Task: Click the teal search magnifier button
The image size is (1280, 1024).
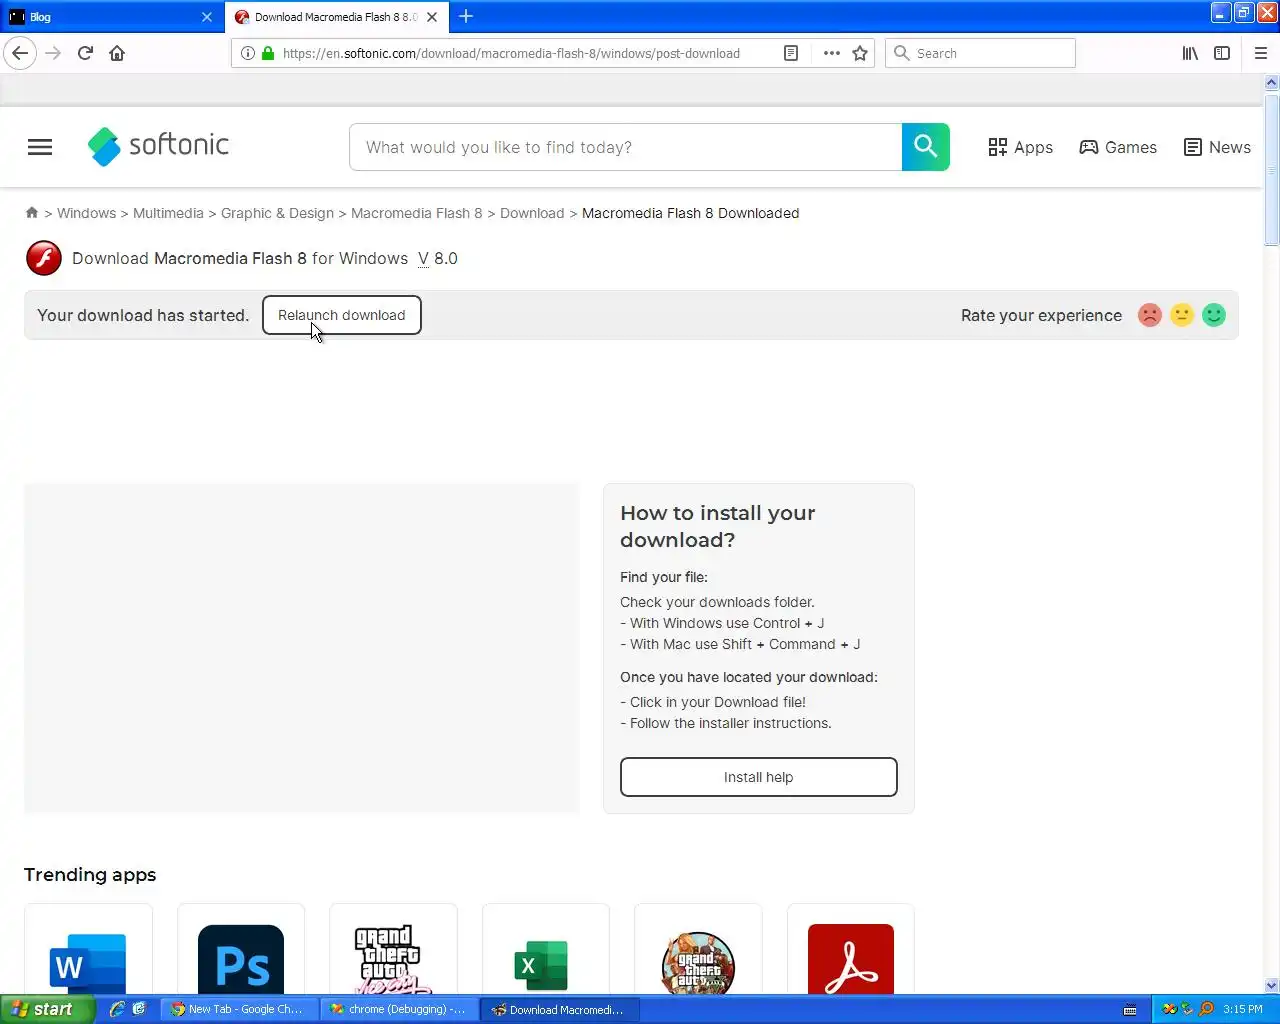Action: (926, 147)
